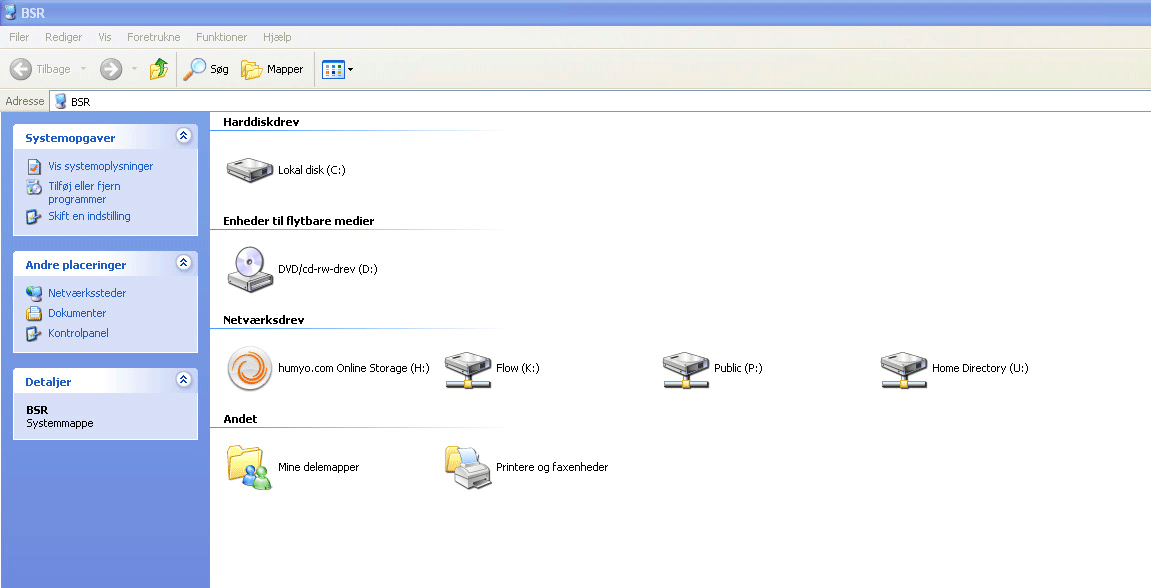Select Home Directory (U:) network drive

point(903,368)
